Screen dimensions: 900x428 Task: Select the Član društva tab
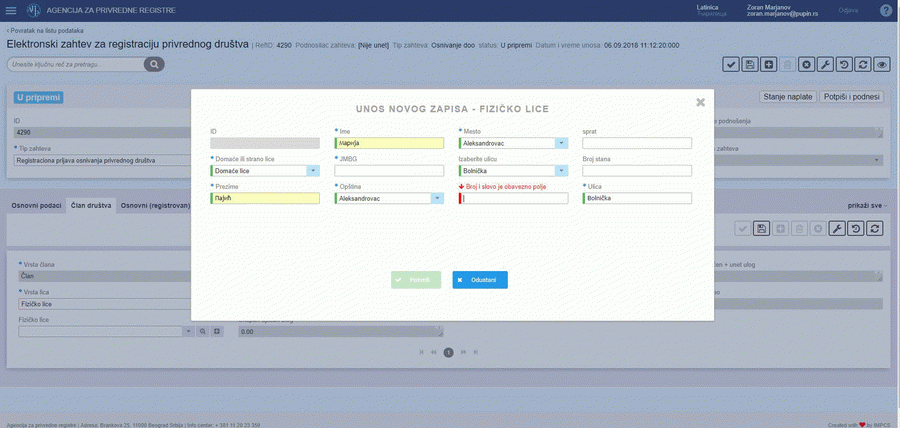[x=91, y=205]
